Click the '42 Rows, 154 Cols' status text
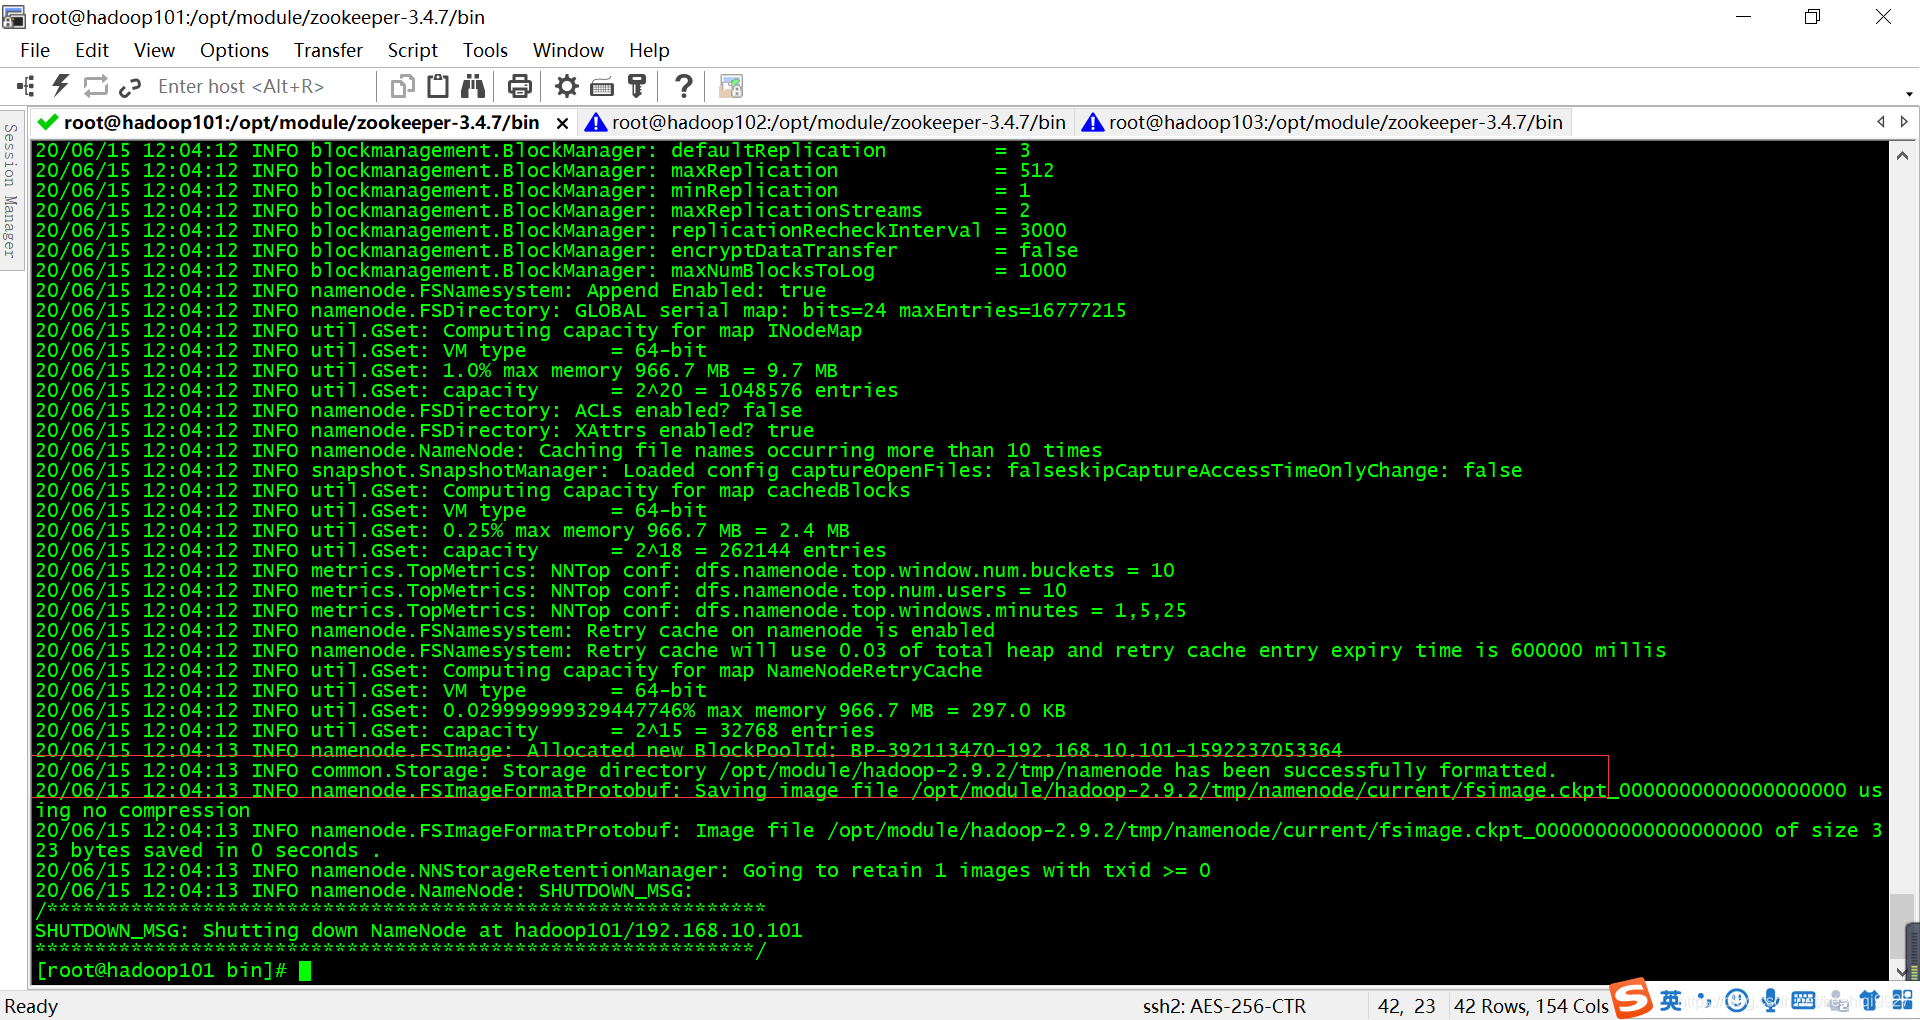Image resolution: width=1920 pixels, height=1020 pixels. tap(1531, 1006)
